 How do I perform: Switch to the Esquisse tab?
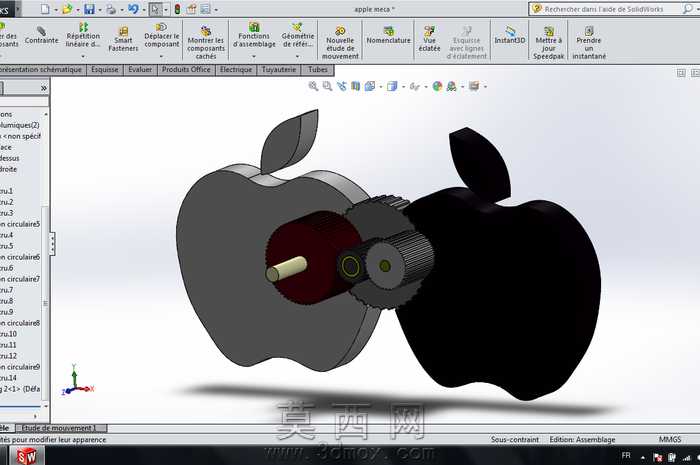pyautogui.click(x=104, y=70)
